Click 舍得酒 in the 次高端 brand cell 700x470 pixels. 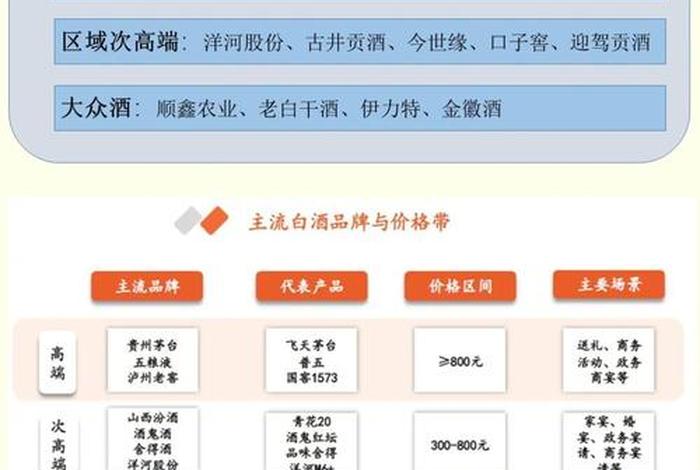(153, 449)
